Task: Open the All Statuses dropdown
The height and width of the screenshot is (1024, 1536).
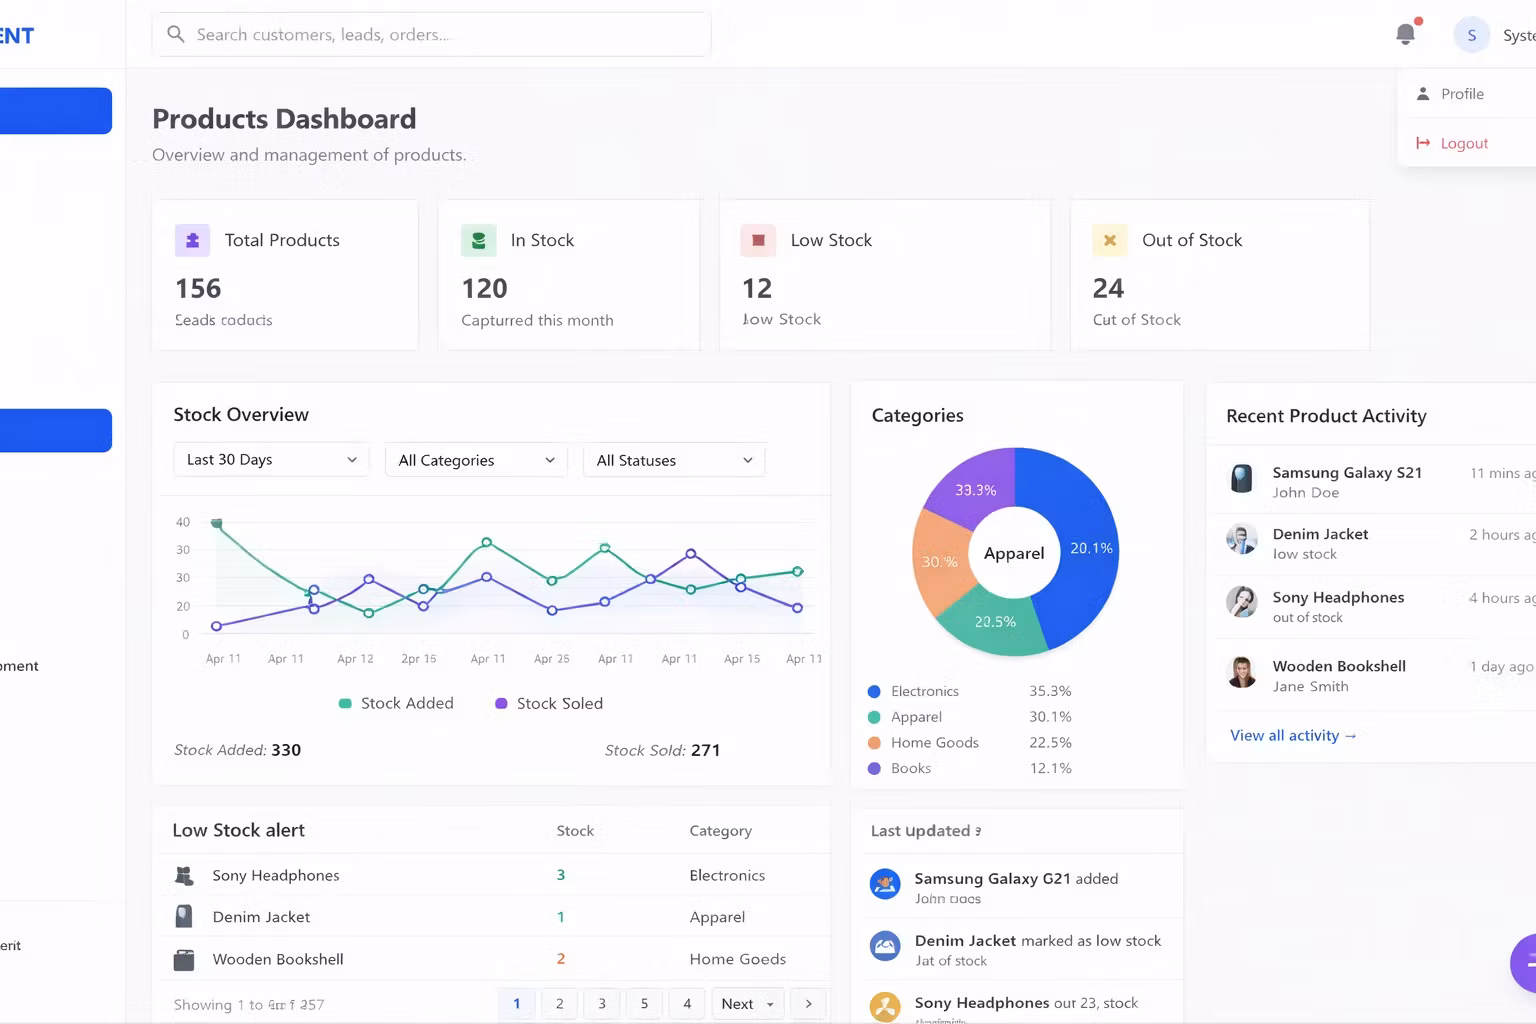Action: point(674,460)
